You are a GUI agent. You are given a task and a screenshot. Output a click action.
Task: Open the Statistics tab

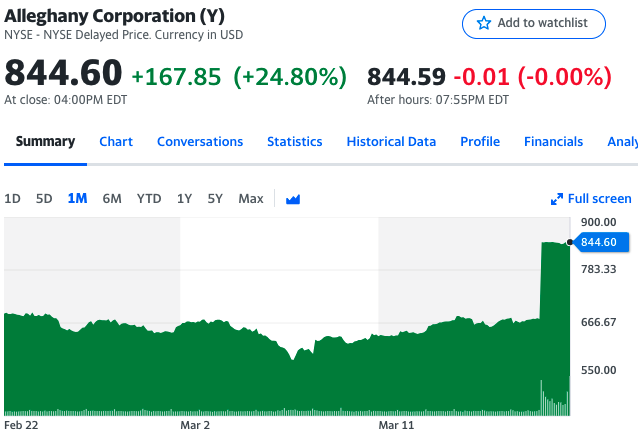pyautogui.click(x=294, y=142)
